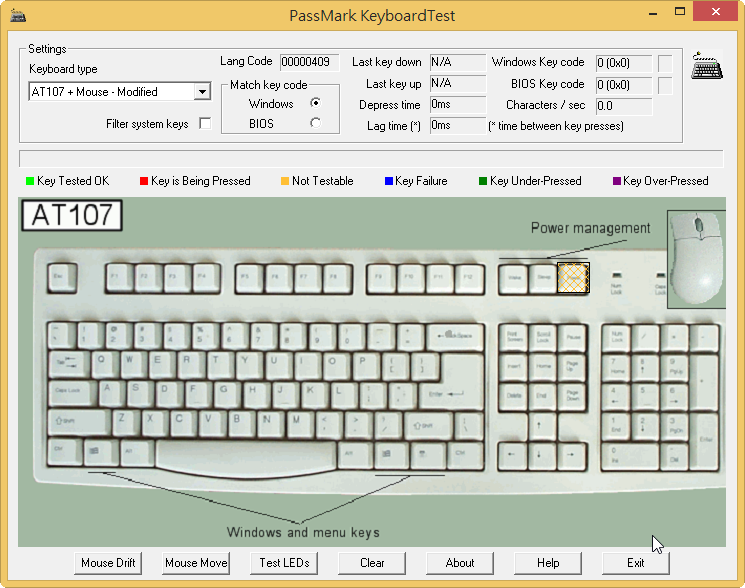Click the Num Lock key on numpad
Viewport: 745px width, 588px height.
pos(617,338)
